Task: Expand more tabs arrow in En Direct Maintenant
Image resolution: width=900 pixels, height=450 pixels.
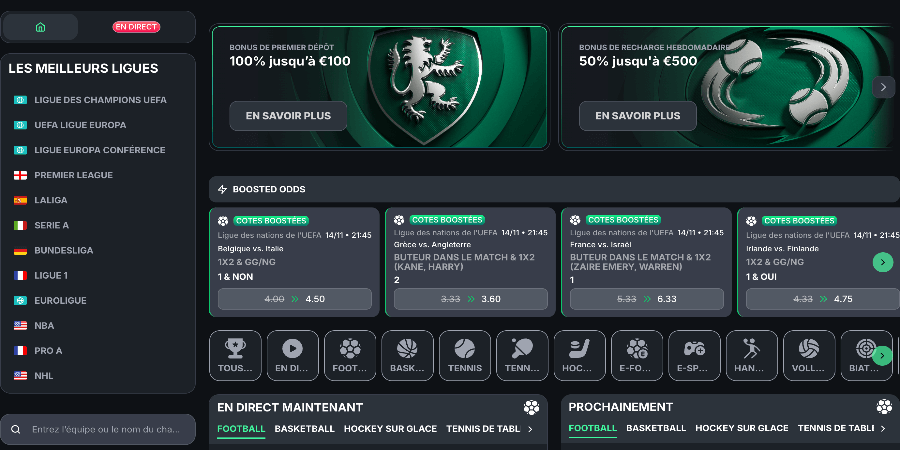Action: (x=530, y=429)
